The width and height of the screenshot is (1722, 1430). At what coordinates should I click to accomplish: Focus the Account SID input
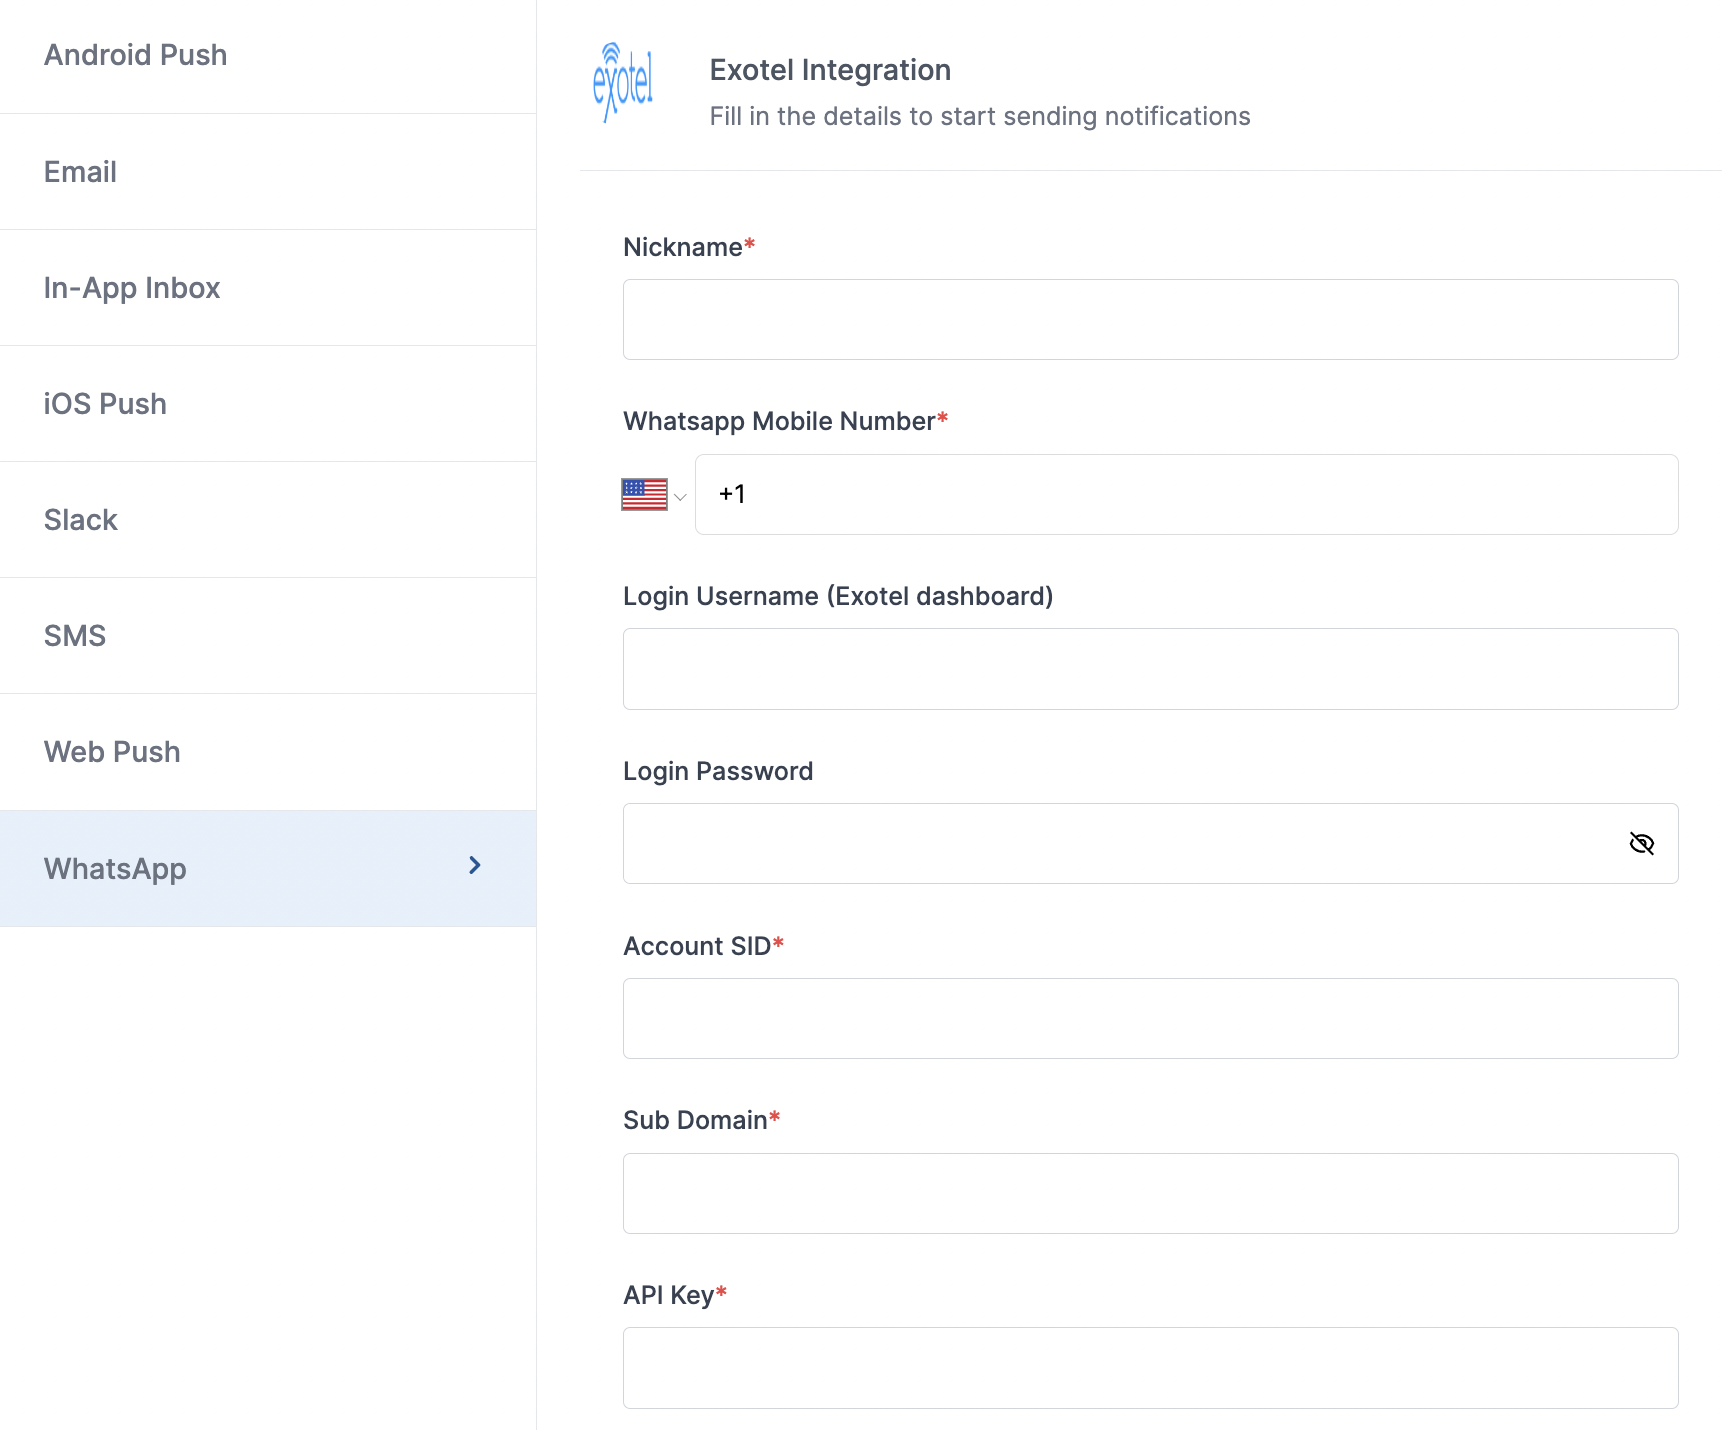pos(1150,1019)
